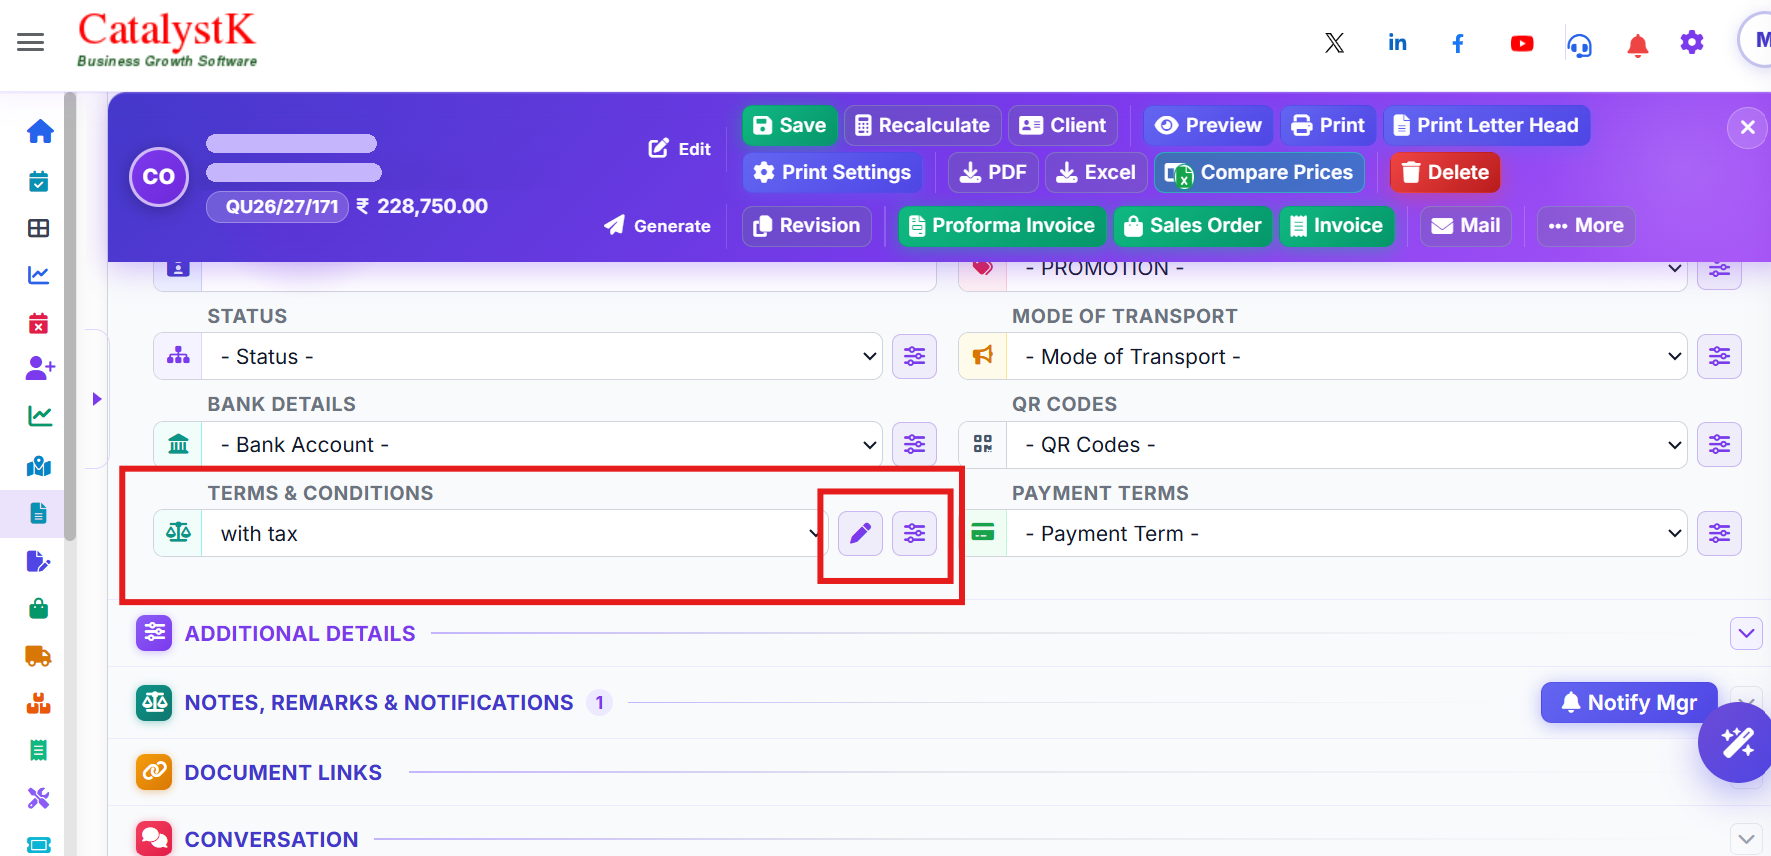Open Mode of Transport sliders icon
Screen dimensions: 1771x856
pyautogui.click(x=1719, y=356)
